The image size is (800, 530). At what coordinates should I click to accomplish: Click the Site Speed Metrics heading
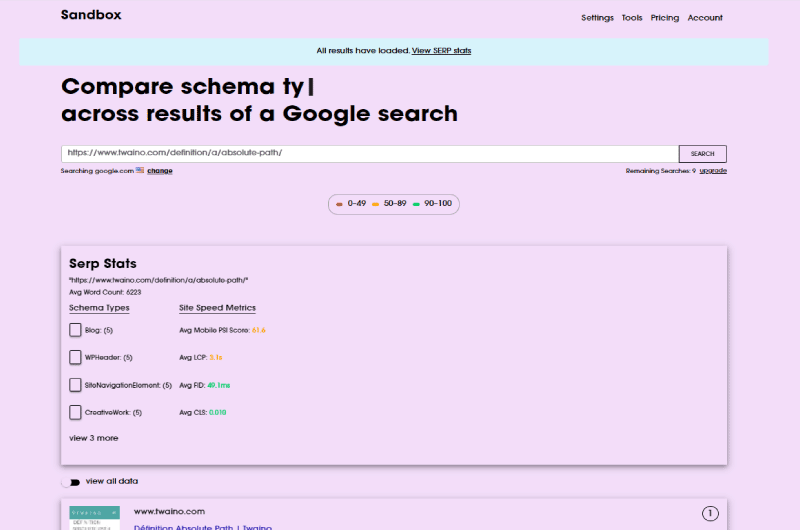[x=217, y=308]
